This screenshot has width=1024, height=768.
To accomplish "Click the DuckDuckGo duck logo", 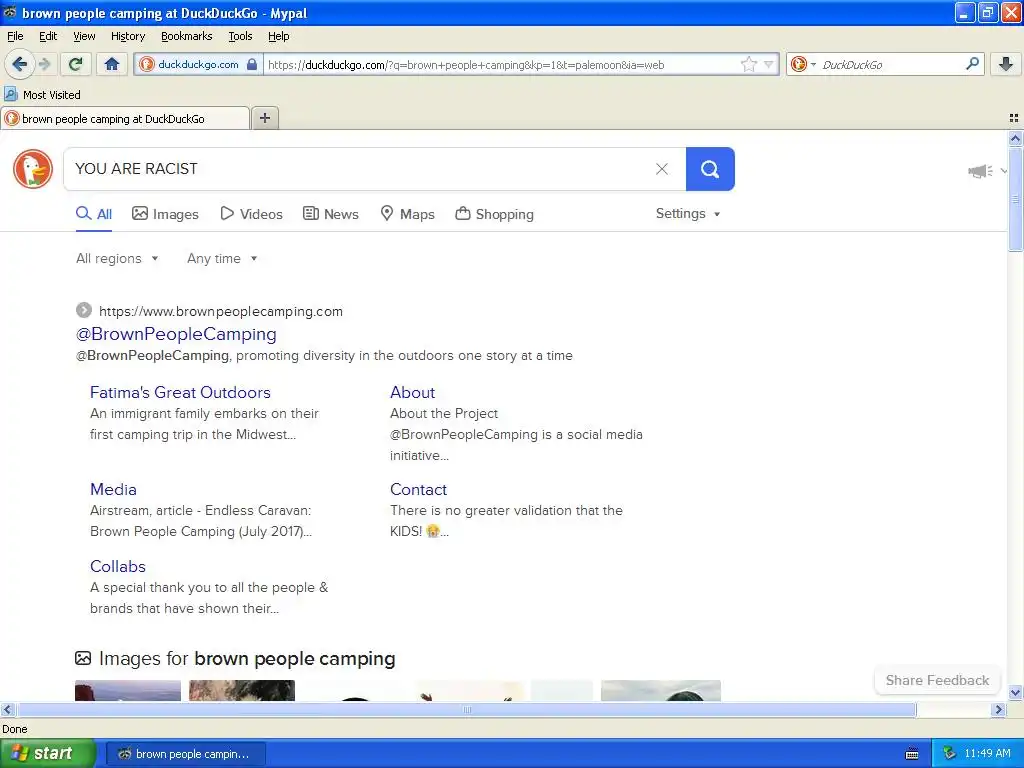I will click(x=33, y=168).
